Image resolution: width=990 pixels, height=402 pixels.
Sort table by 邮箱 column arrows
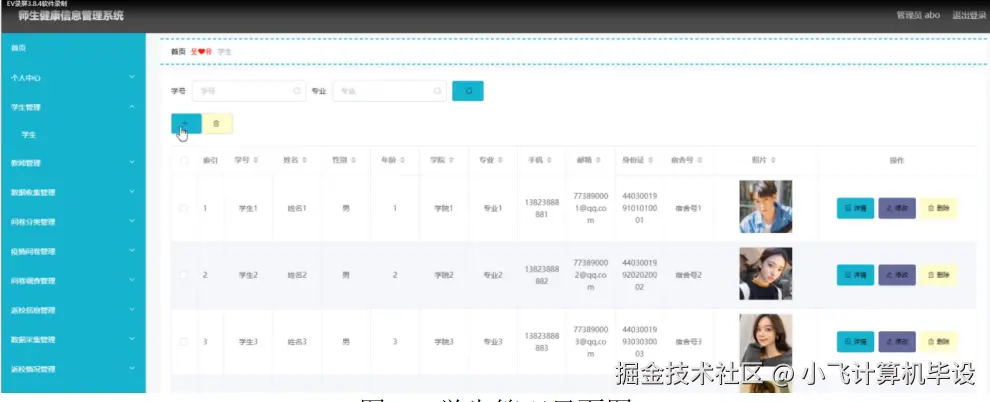click(x=599, y=160)
